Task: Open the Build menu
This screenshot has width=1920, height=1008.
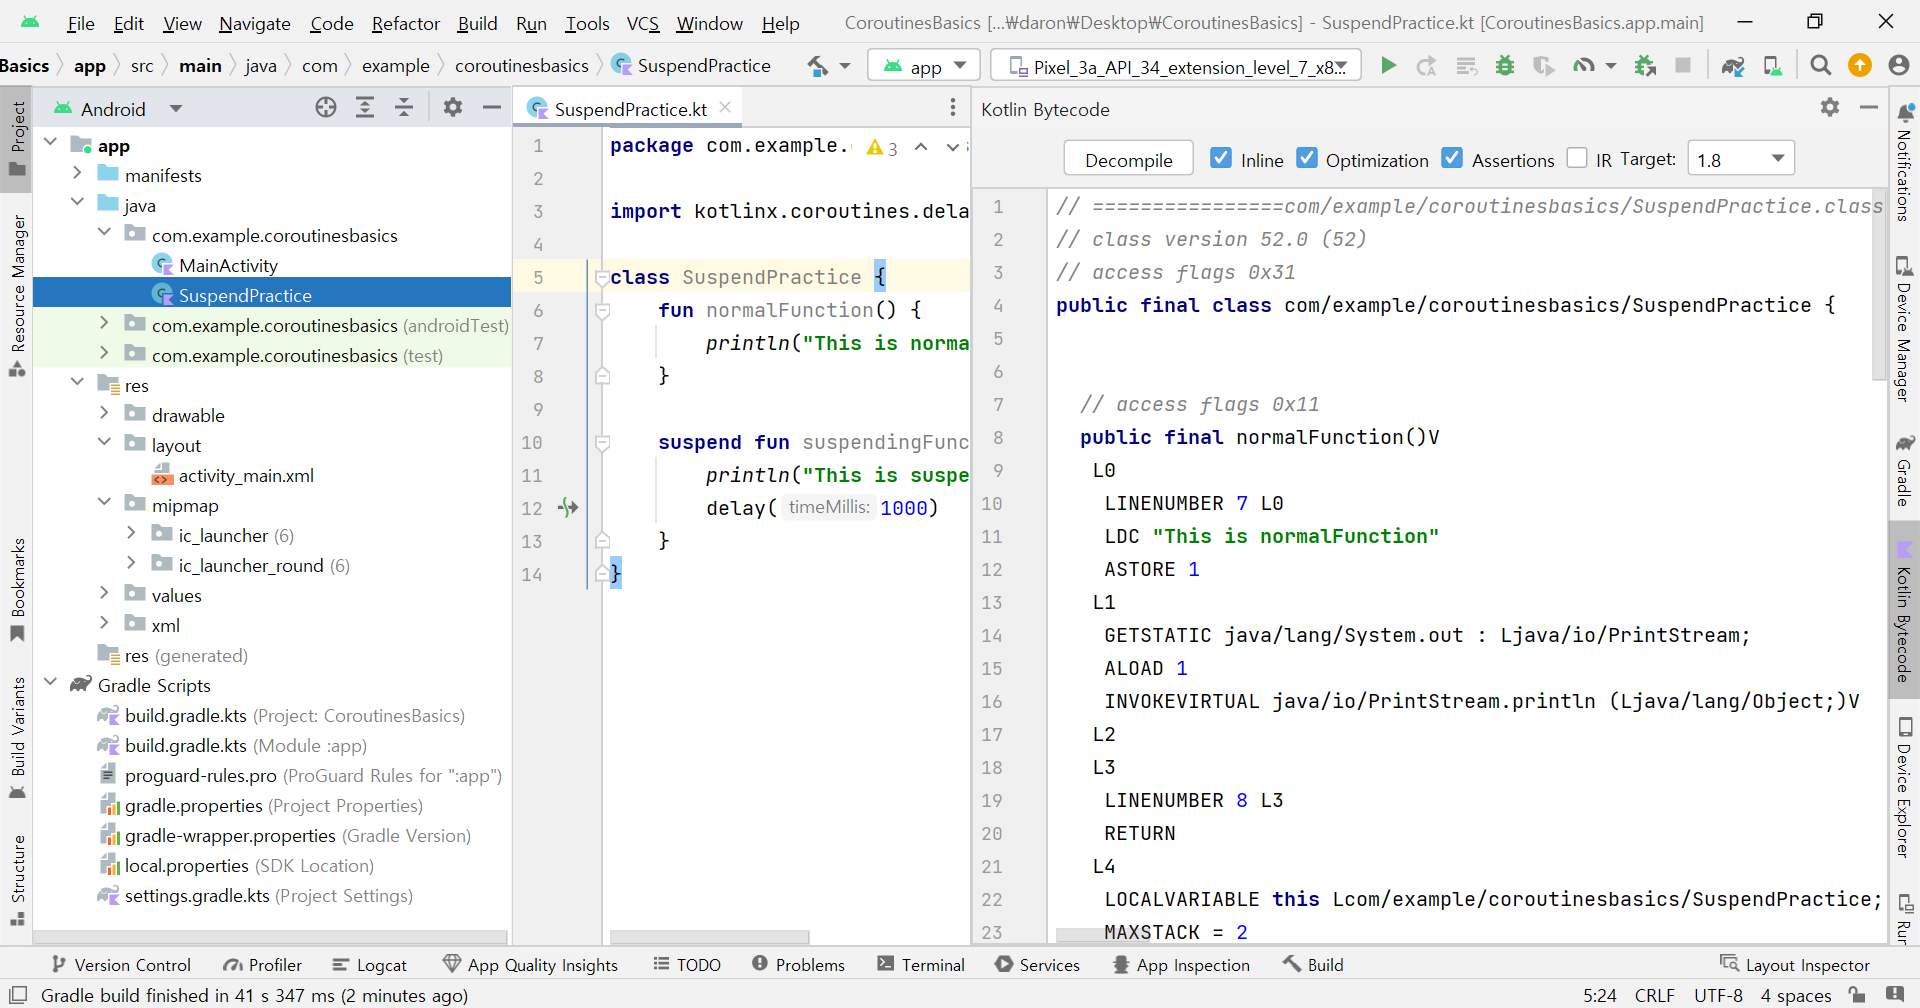Action: click(x=477, y=23)
